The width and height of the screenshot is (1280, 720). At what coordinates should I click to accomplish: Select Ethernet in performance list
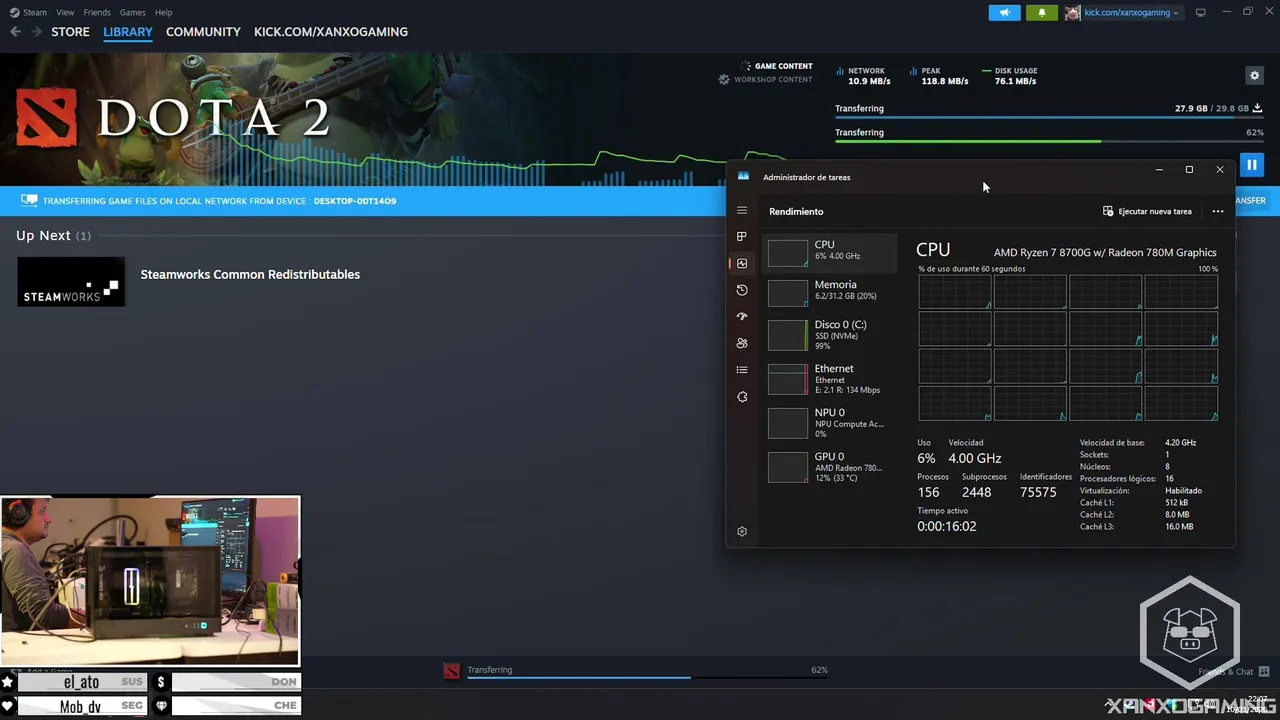pos(830,379)
